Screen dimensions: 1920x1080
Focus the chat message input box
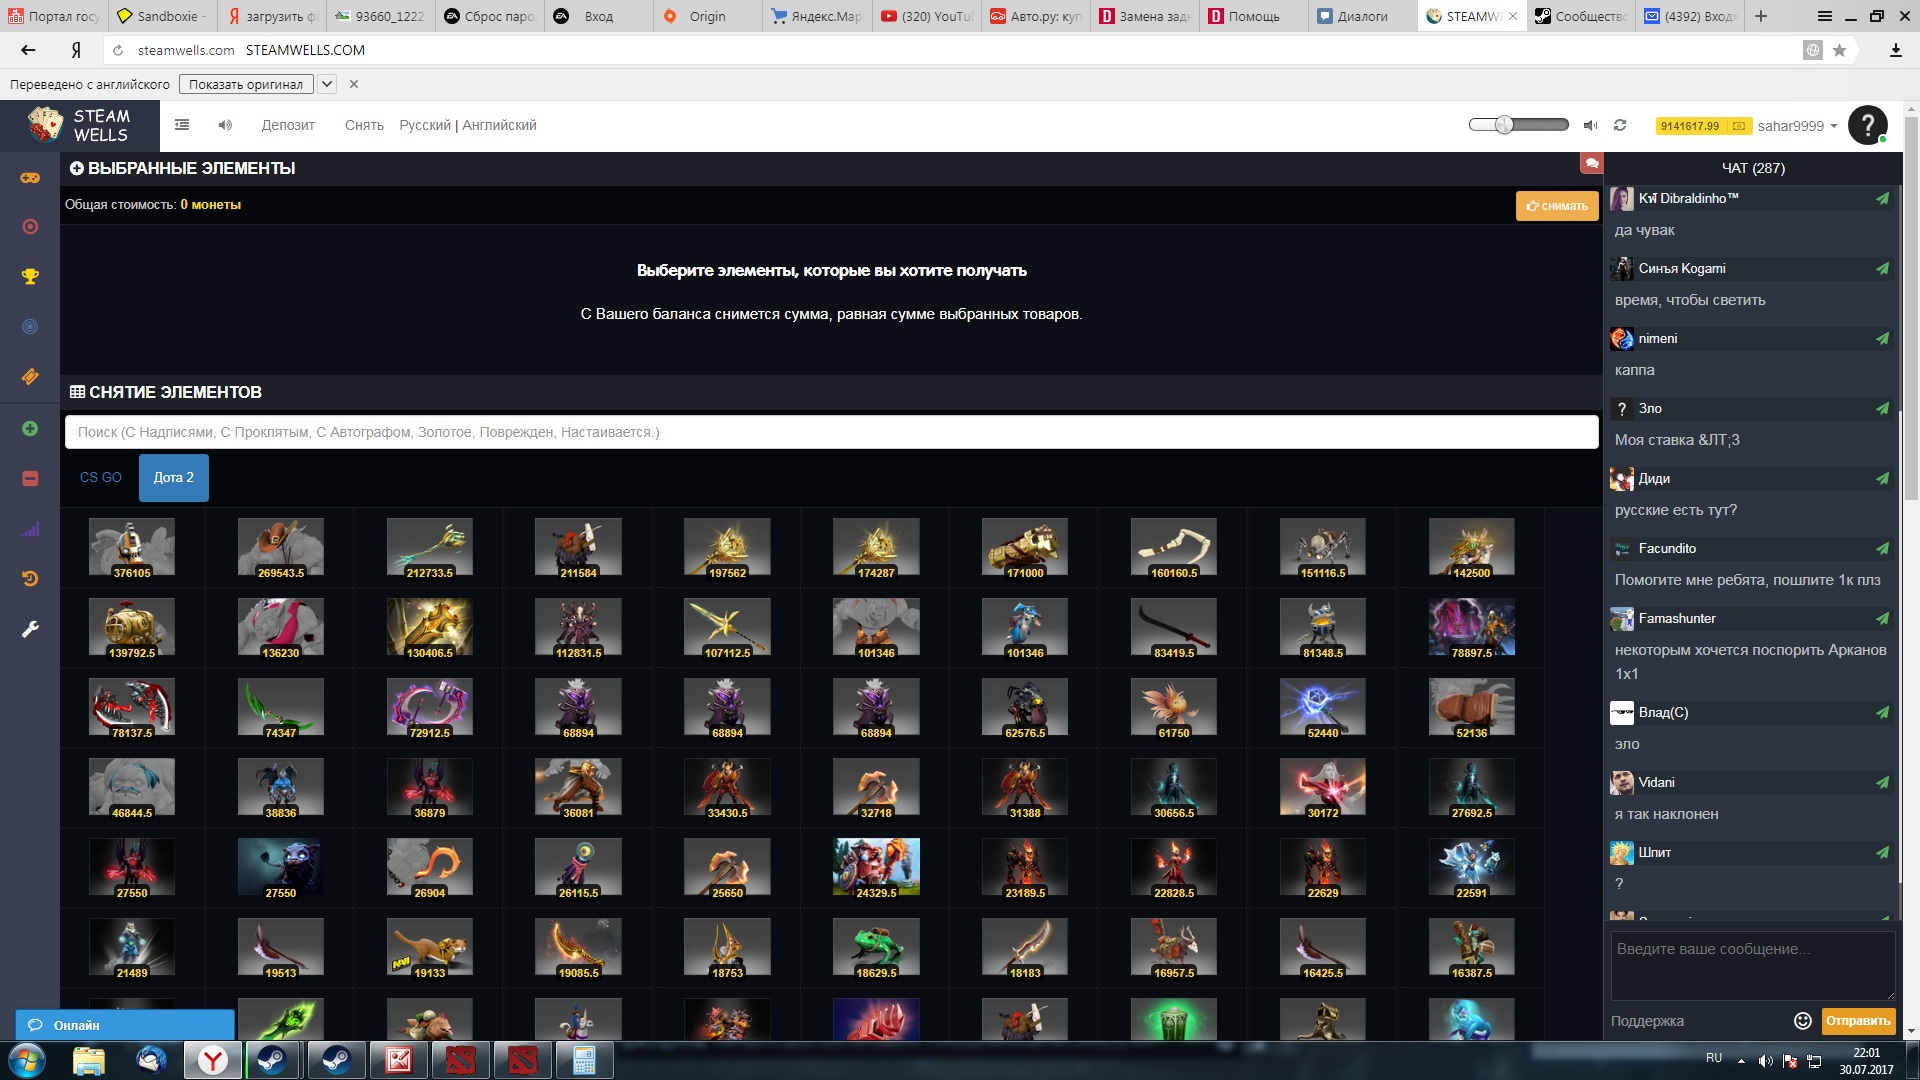coord(1752,965)
